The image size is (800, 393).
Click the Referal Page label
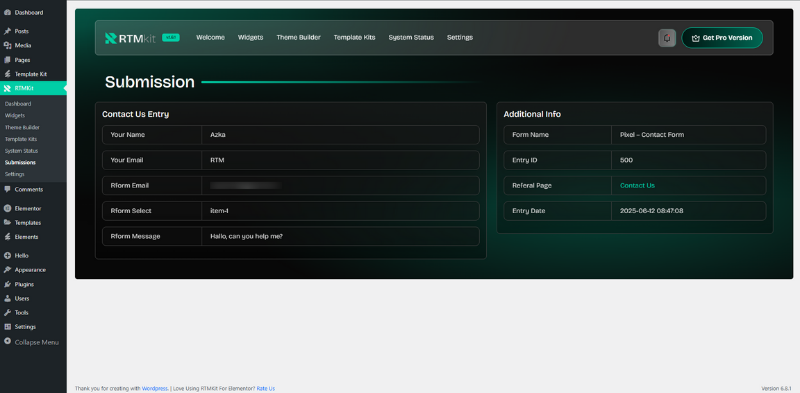(532, 185)
